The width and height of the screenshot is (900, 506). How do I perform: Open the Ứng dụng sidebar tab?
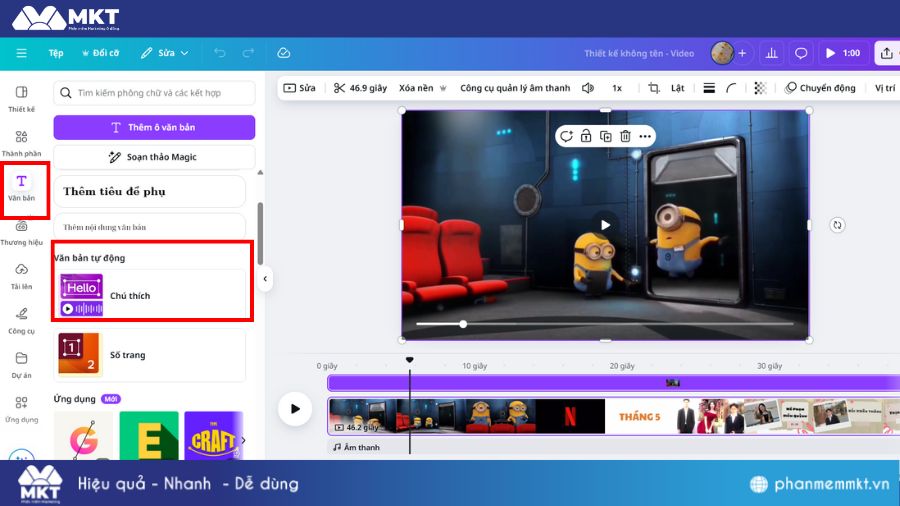pyautogui.click(x=21, y=409)
